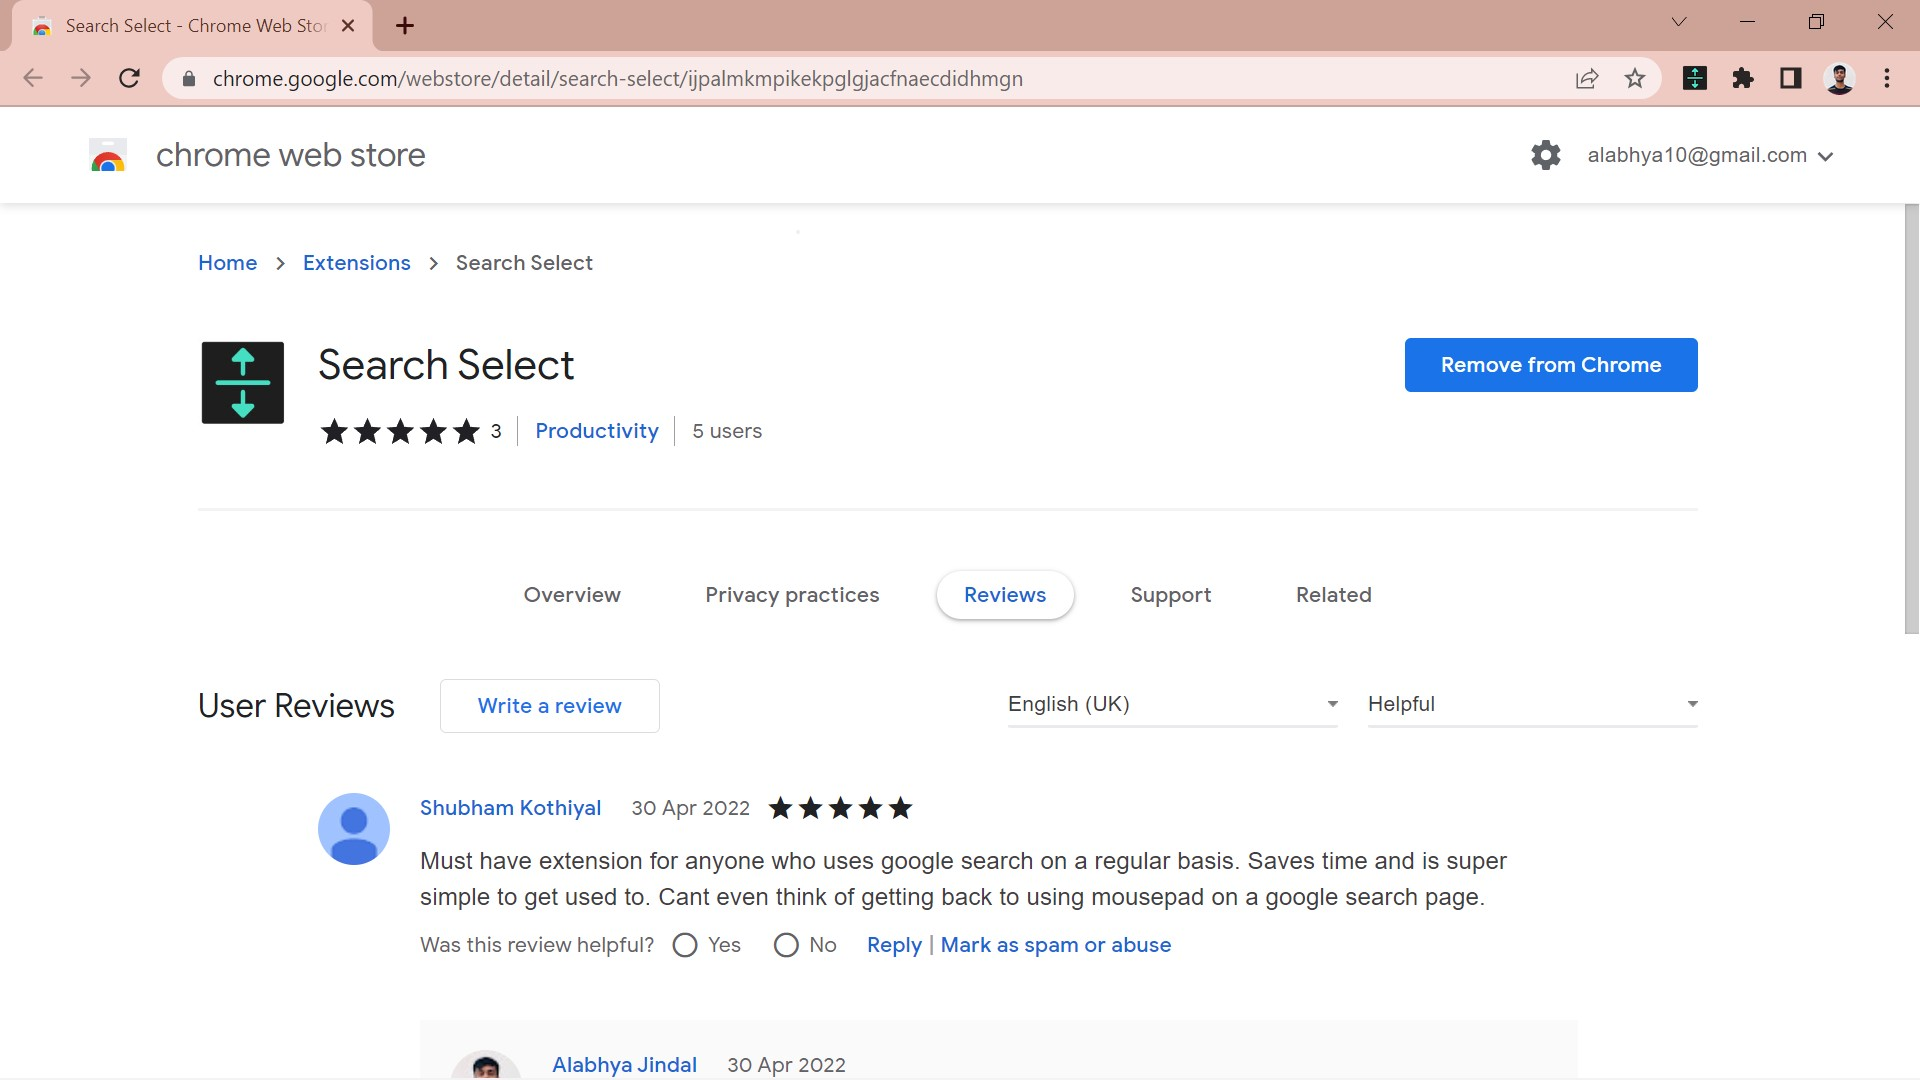Screen dimensions: 1920x1080
Task: Open the Overview tab
Action: 572,594
